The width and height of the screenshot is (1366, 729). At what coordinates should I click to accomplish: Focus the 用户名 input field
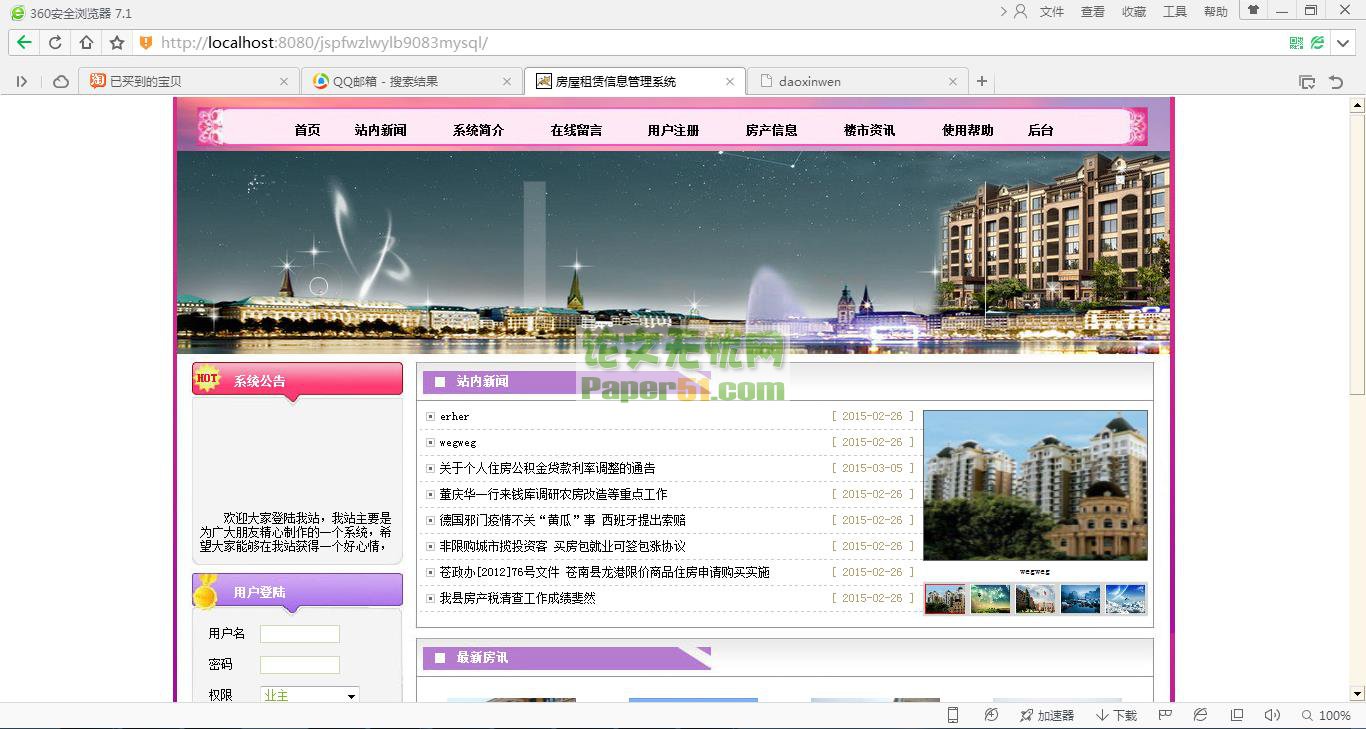300,634
